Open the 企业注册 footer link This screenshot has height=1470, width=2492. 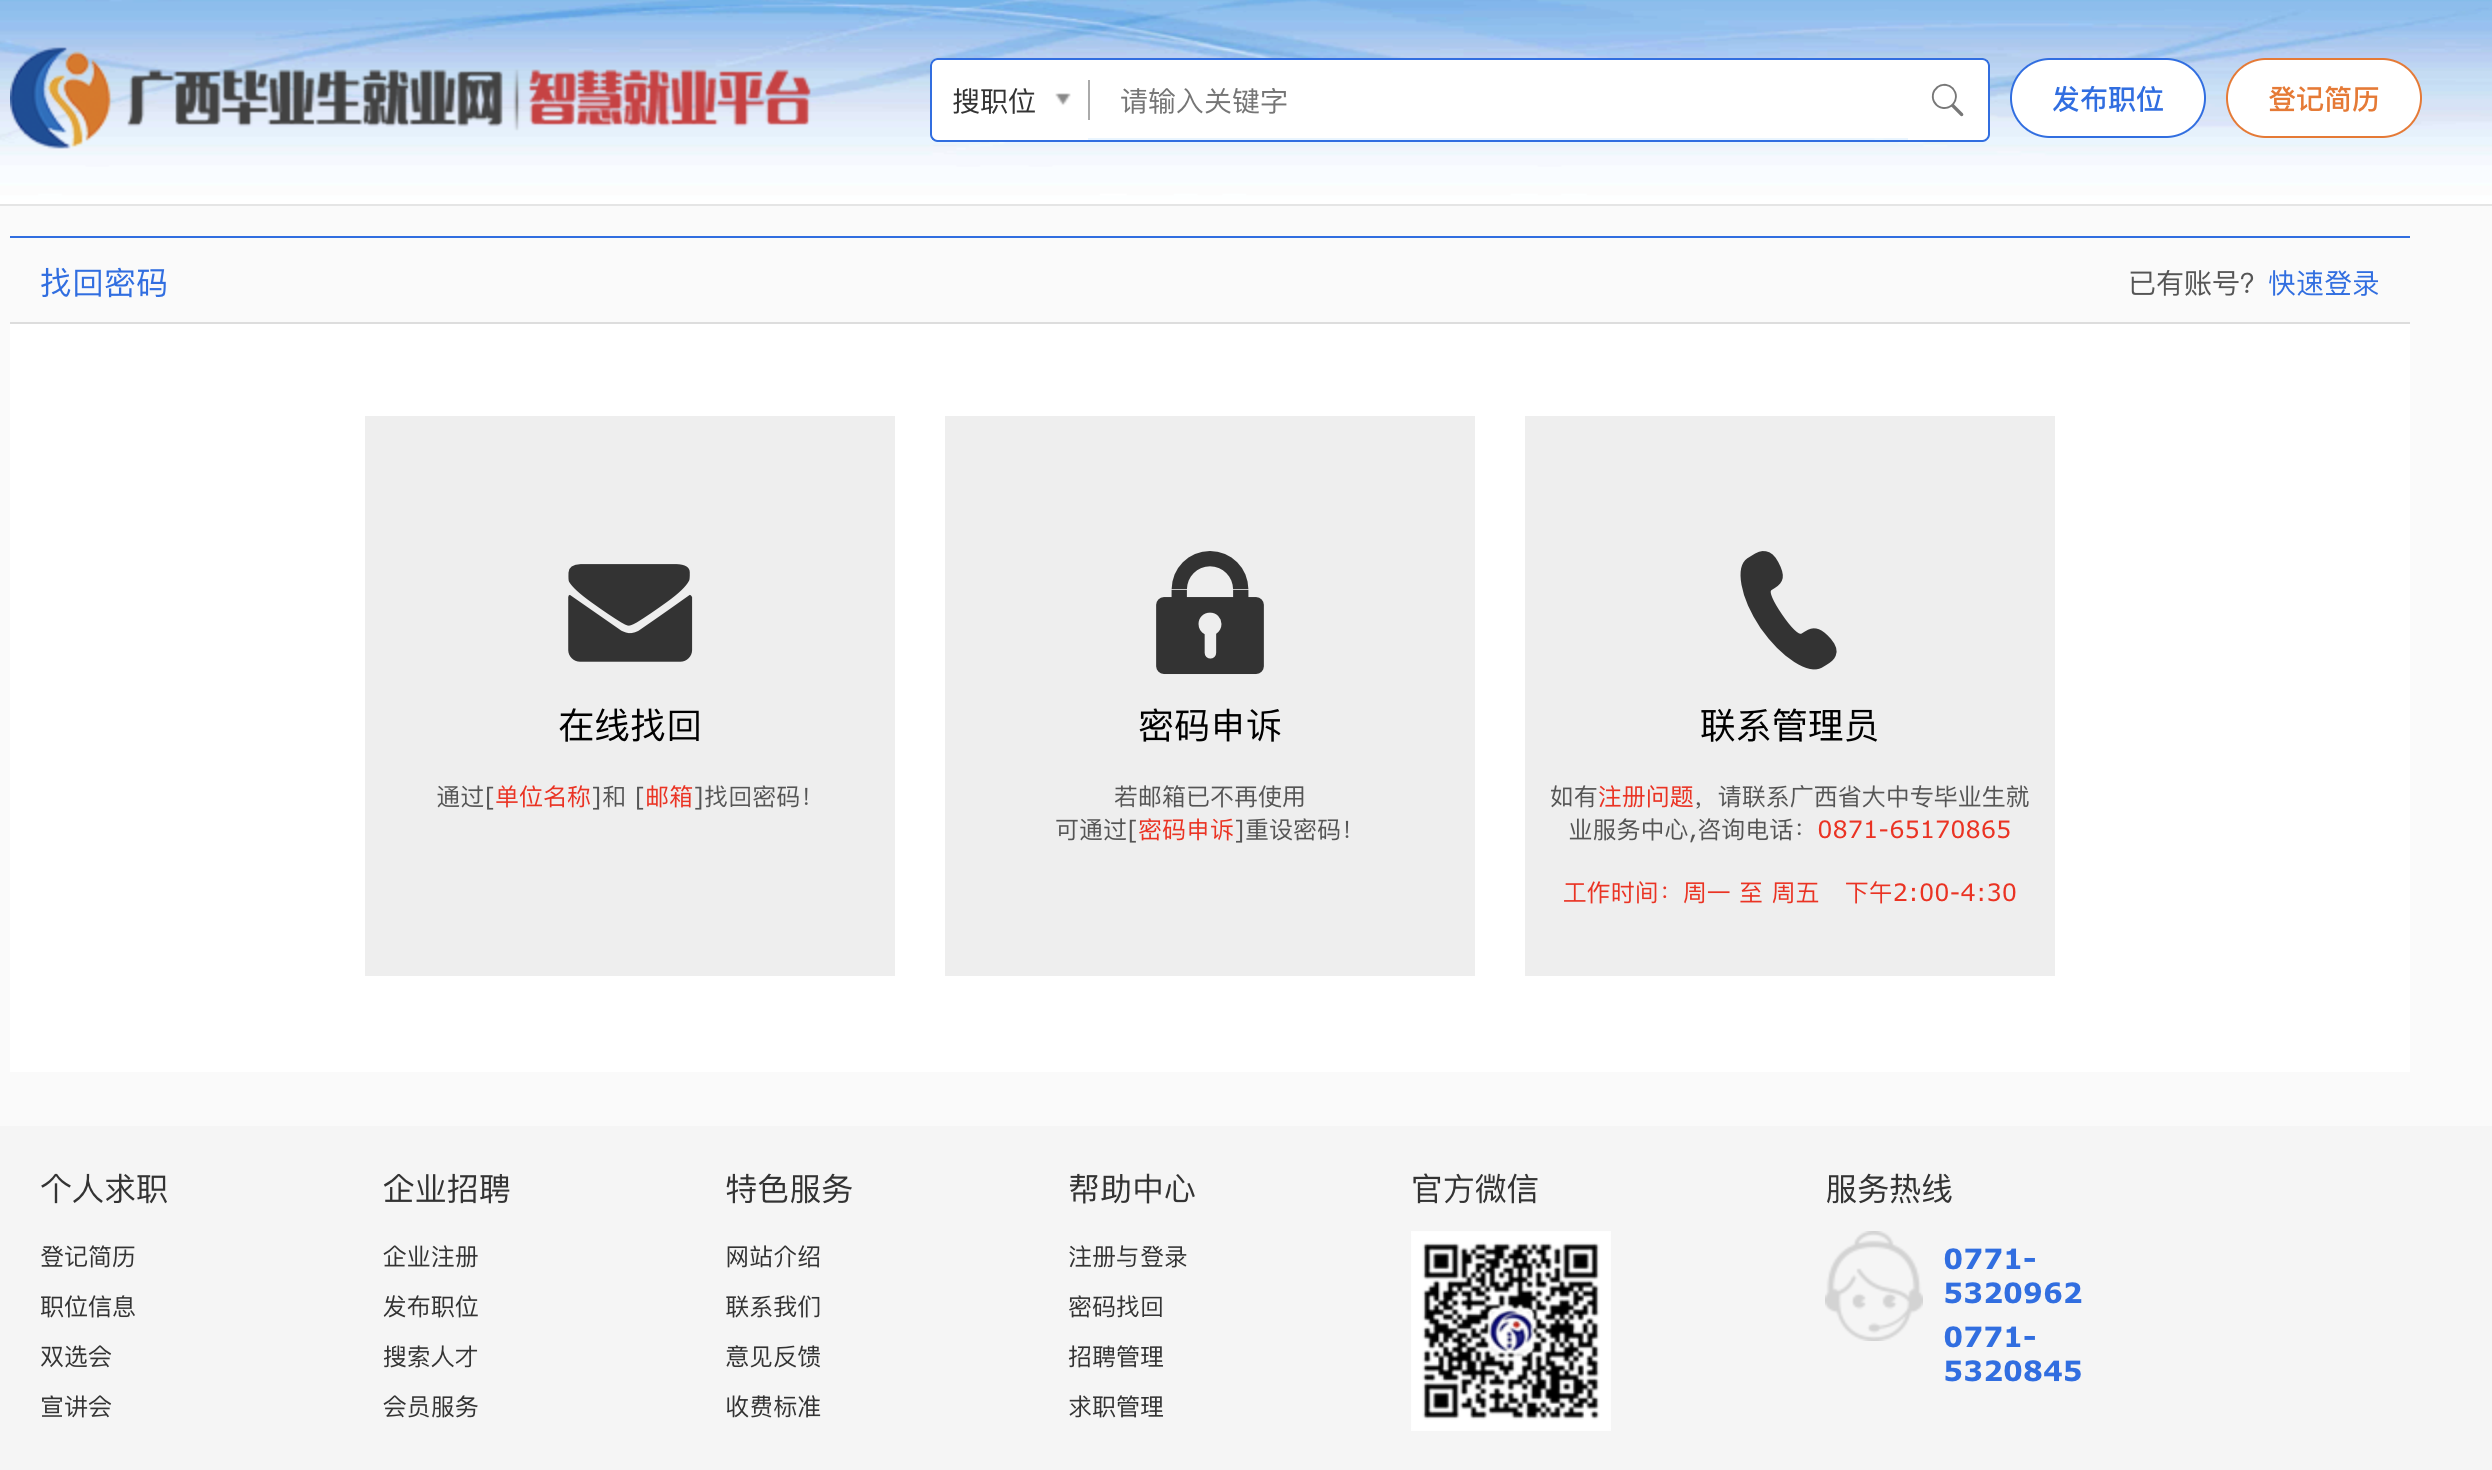430,1256
